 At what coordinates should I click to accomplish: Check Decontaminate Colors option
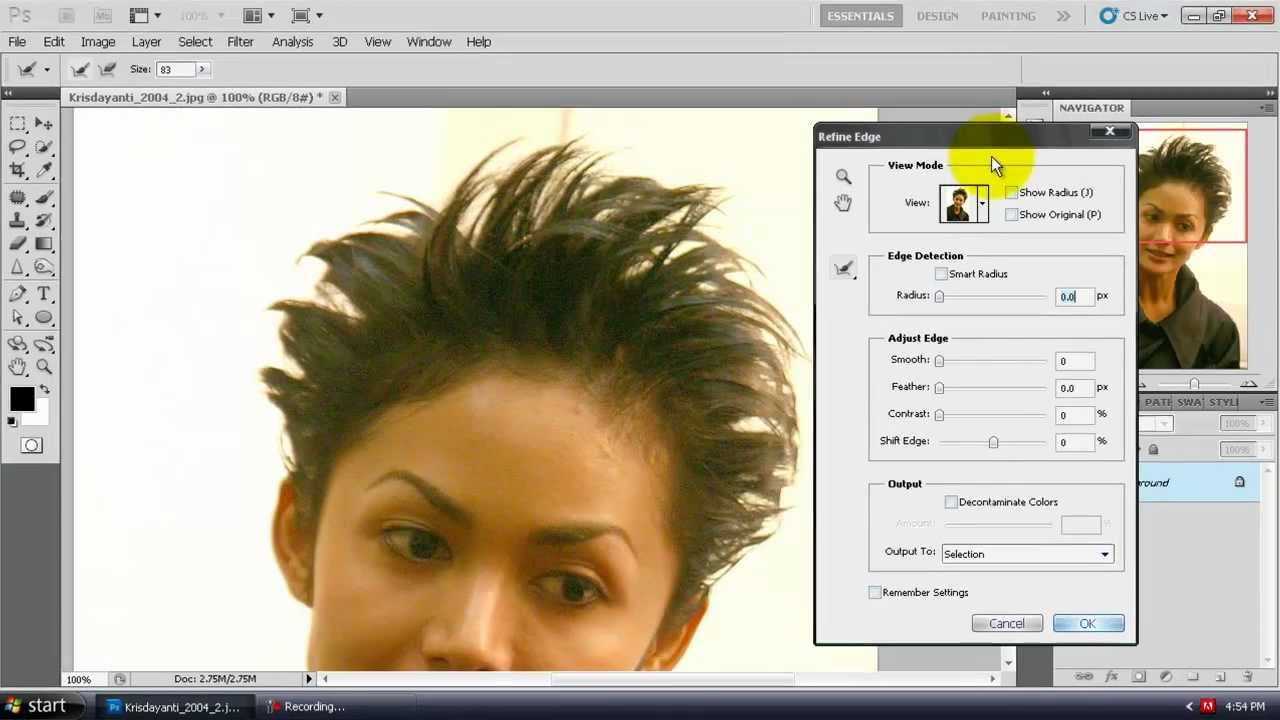click(951, 502)
